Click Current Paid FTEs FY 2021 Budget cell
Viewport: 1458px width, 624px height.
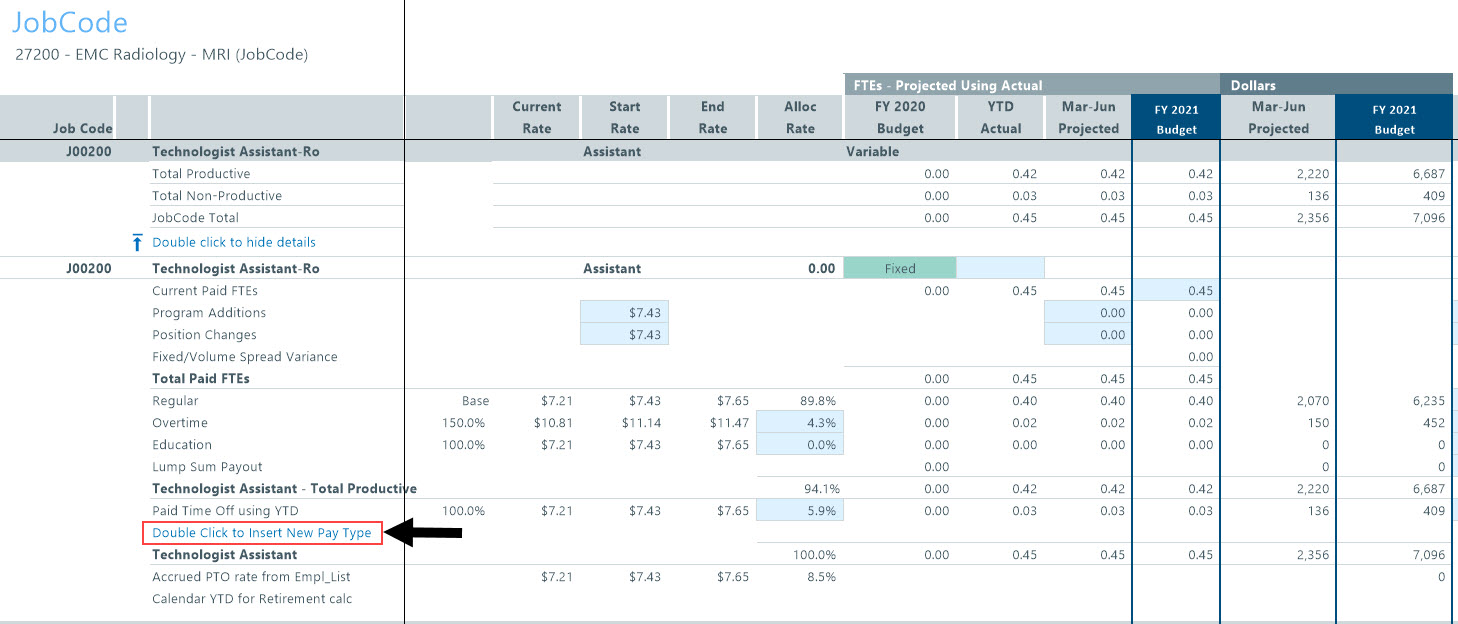pyautogui.click(x=1176, y=291)
